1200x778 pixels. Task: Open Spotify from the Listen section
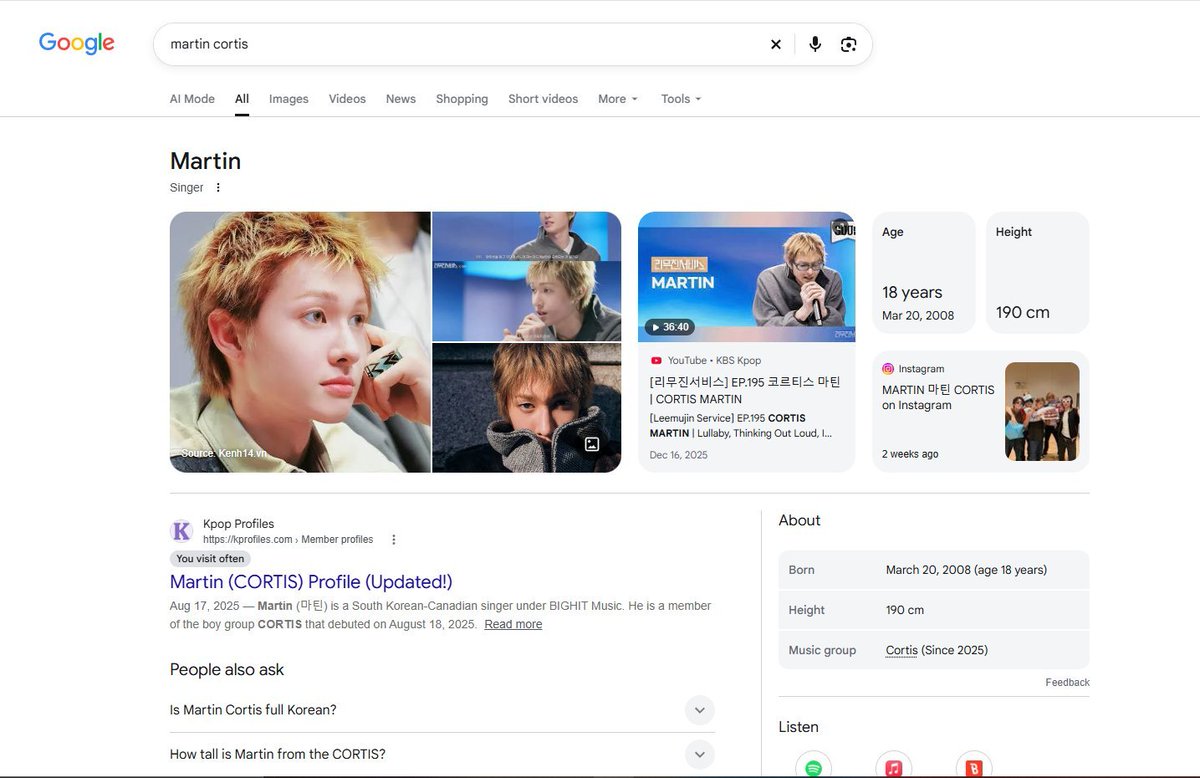[x=813, y=766]
